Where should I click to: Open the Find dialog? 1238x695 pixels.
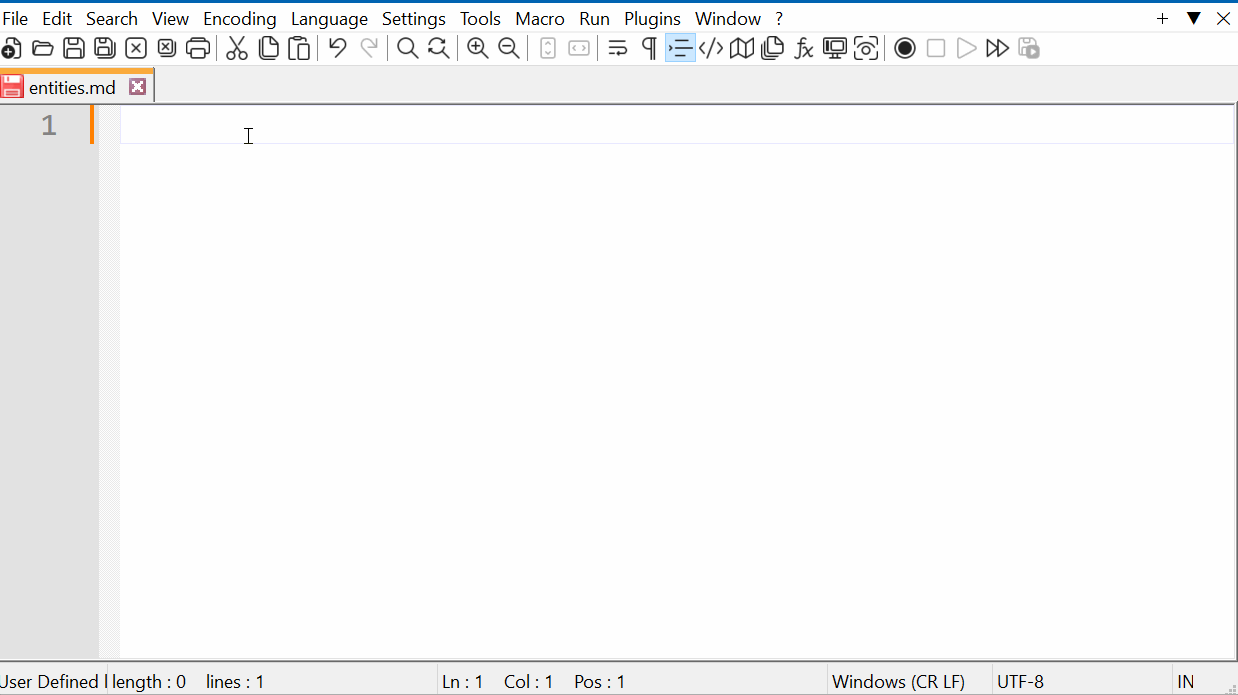pyautogui.click(x=407, y=47)
